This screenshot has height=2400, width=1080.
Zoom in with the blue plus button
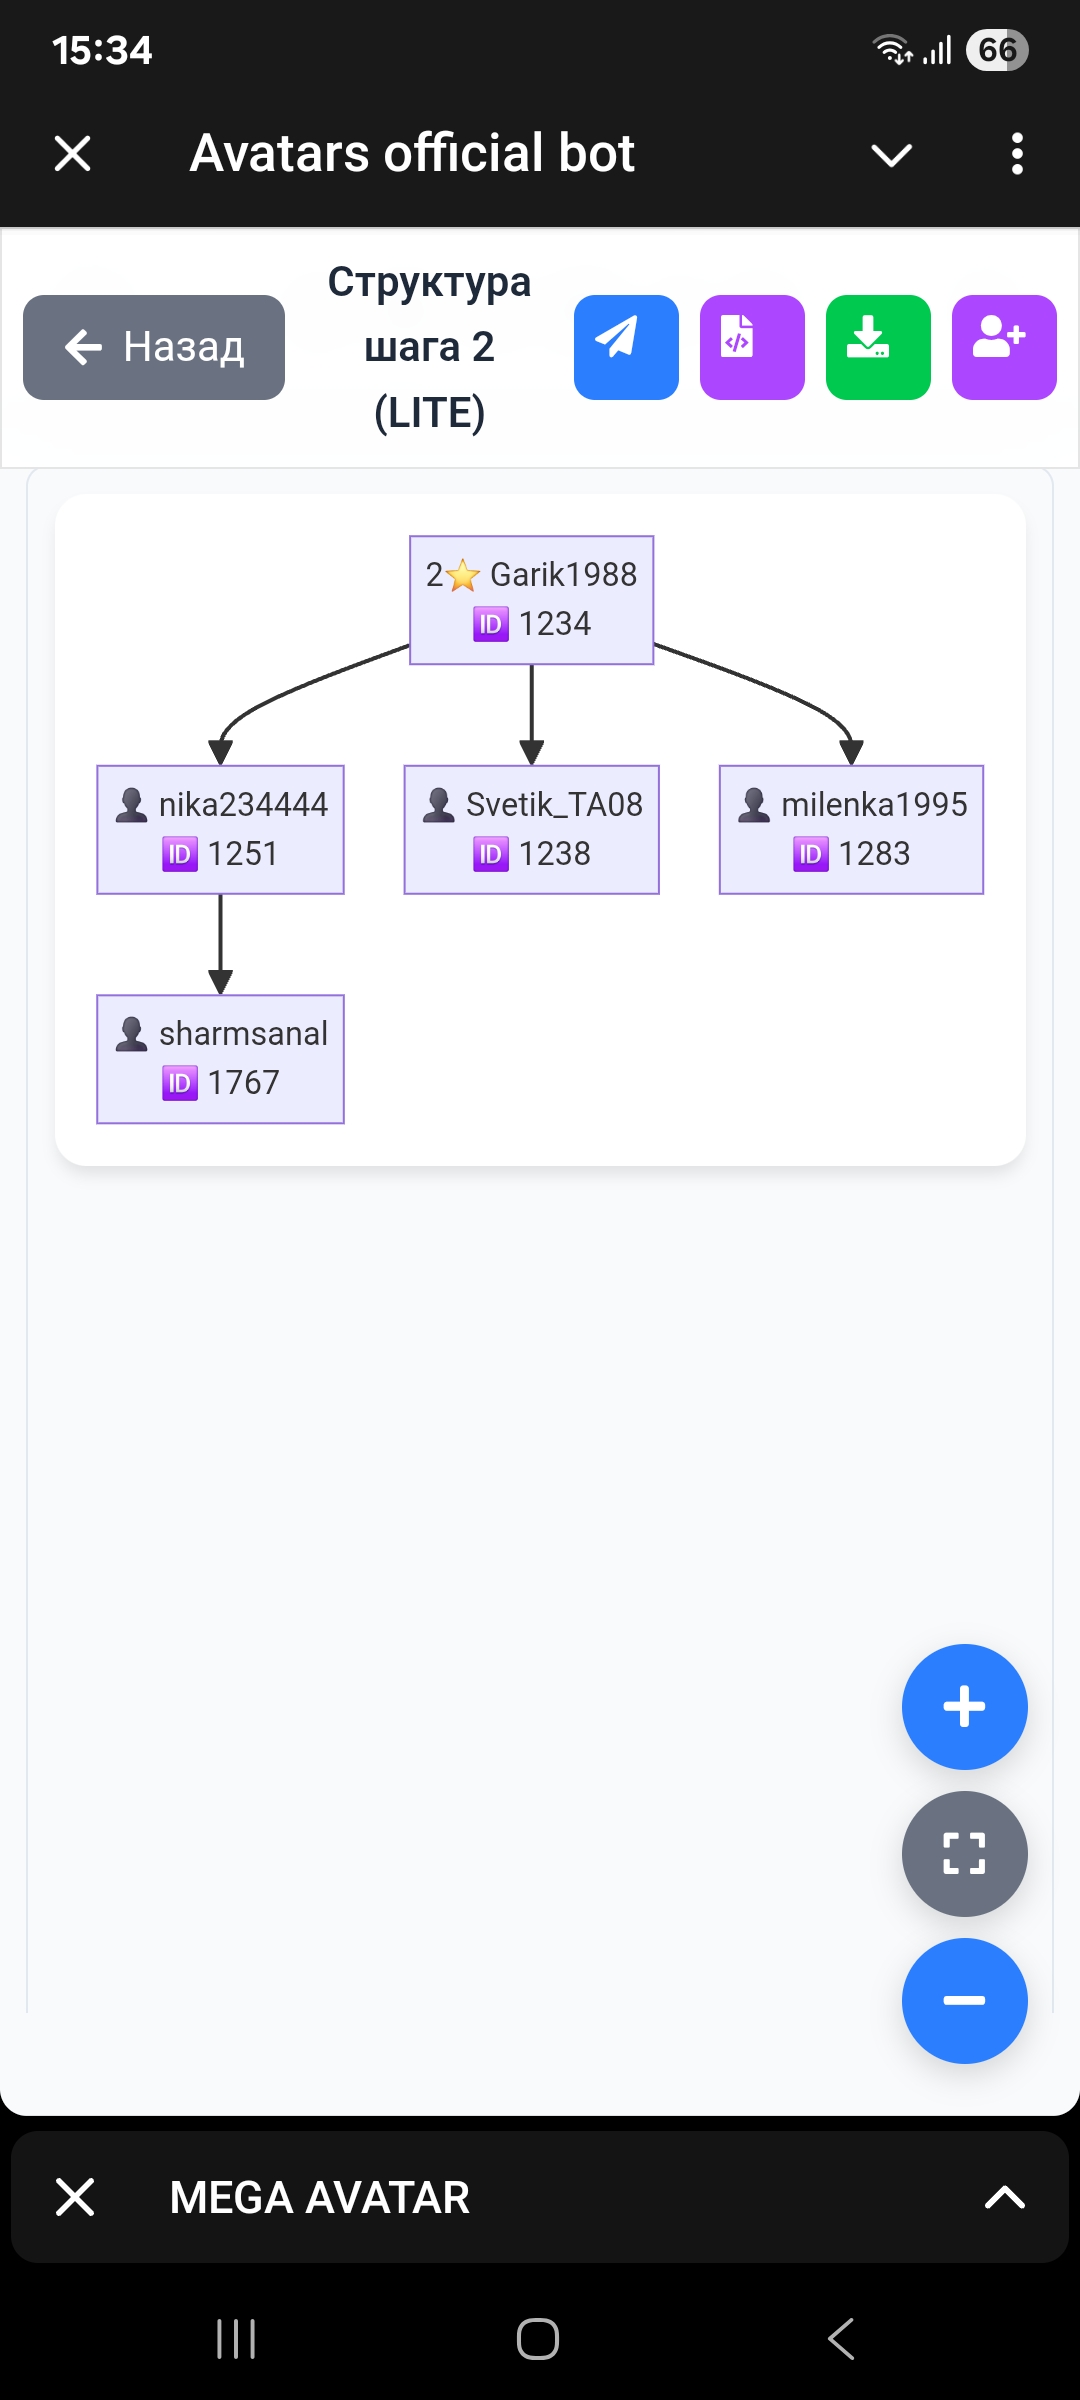click(964, 1707)
